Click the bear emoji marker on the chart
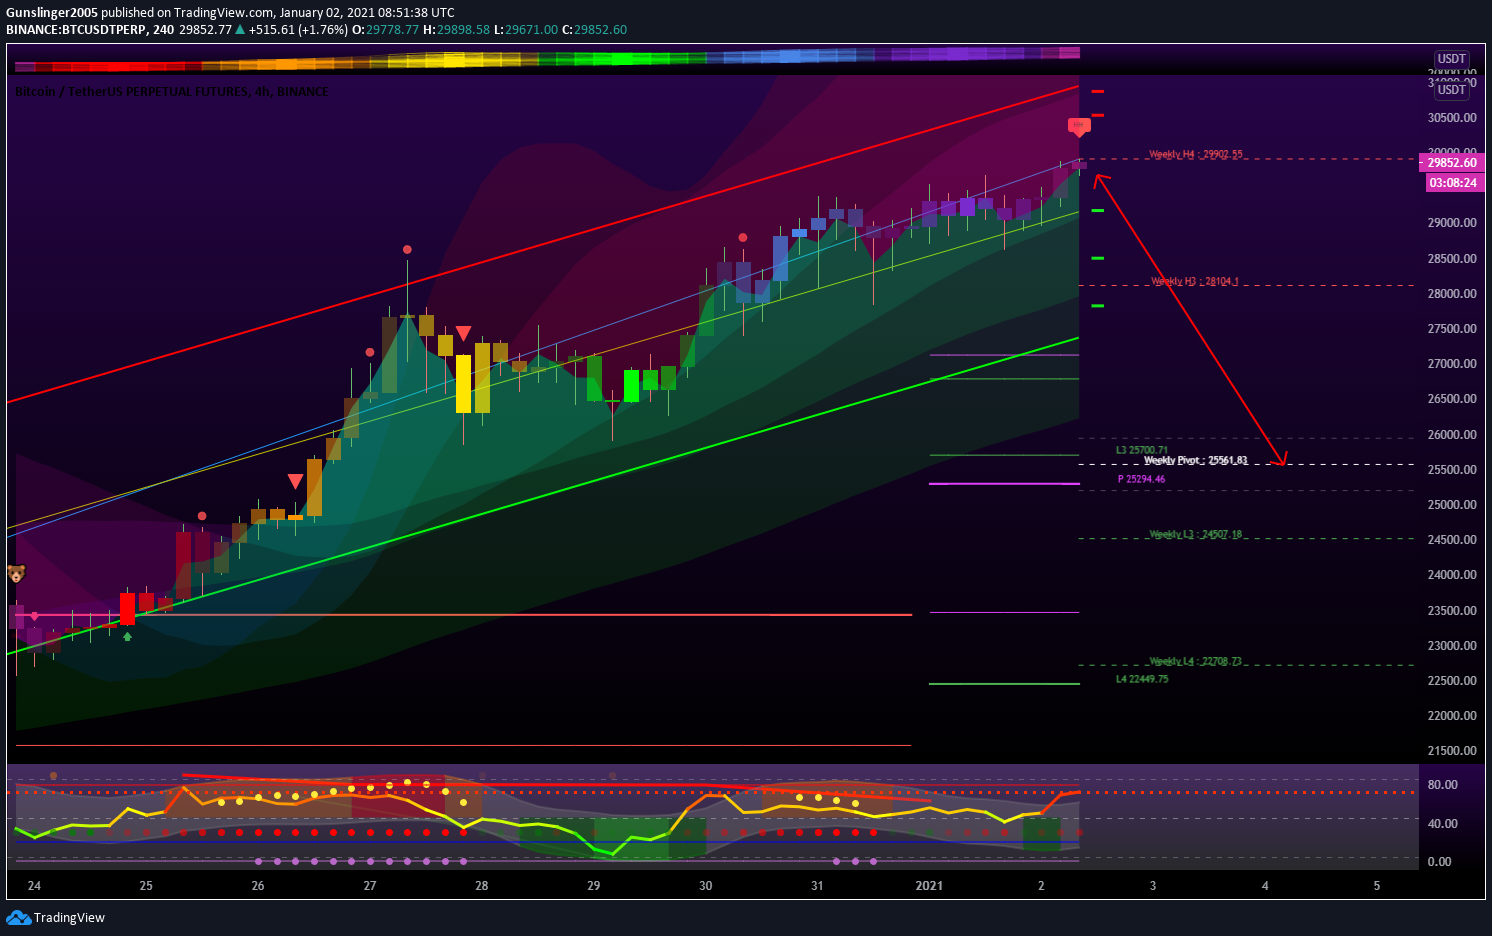The width and height of the screenshot is (1492, 936). 16,574
